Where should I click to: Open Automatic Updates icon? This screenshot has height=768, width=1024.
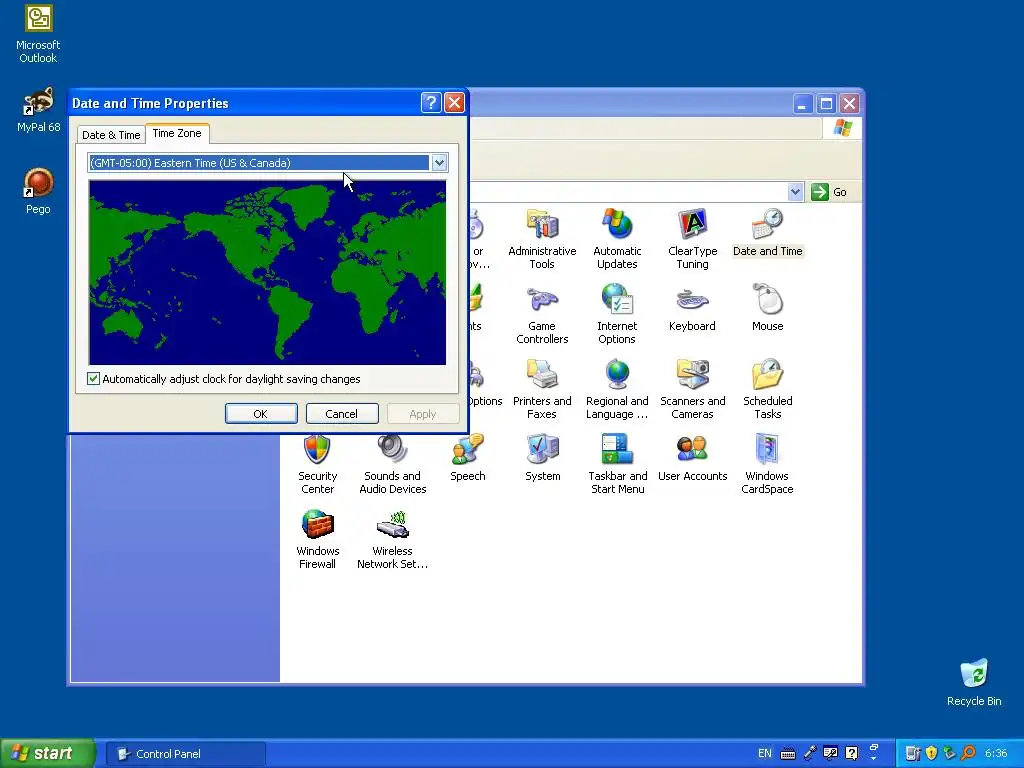coord(617,239)
